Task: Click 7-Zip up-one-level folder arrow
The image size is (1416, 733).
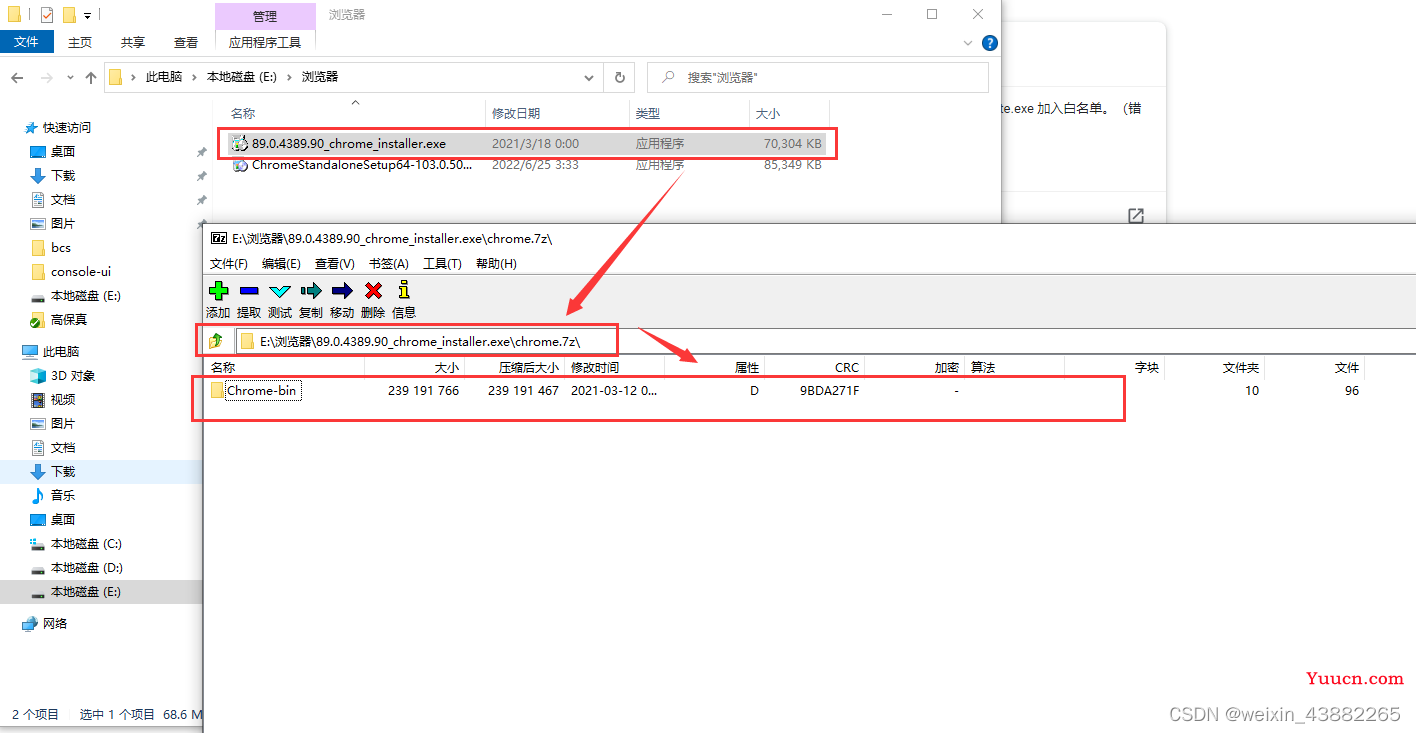Action: 216,341
